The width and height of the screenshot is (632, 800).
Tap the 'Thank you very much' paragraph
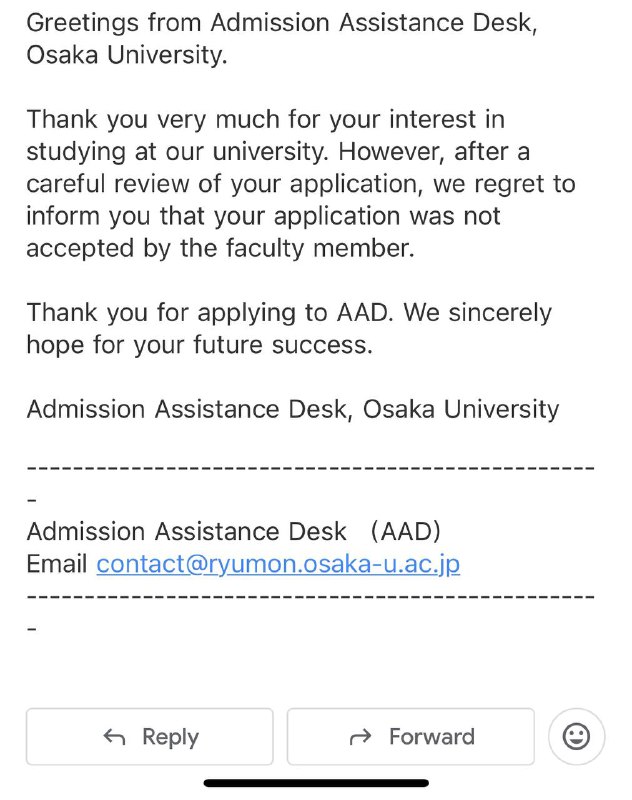[265, 120]
